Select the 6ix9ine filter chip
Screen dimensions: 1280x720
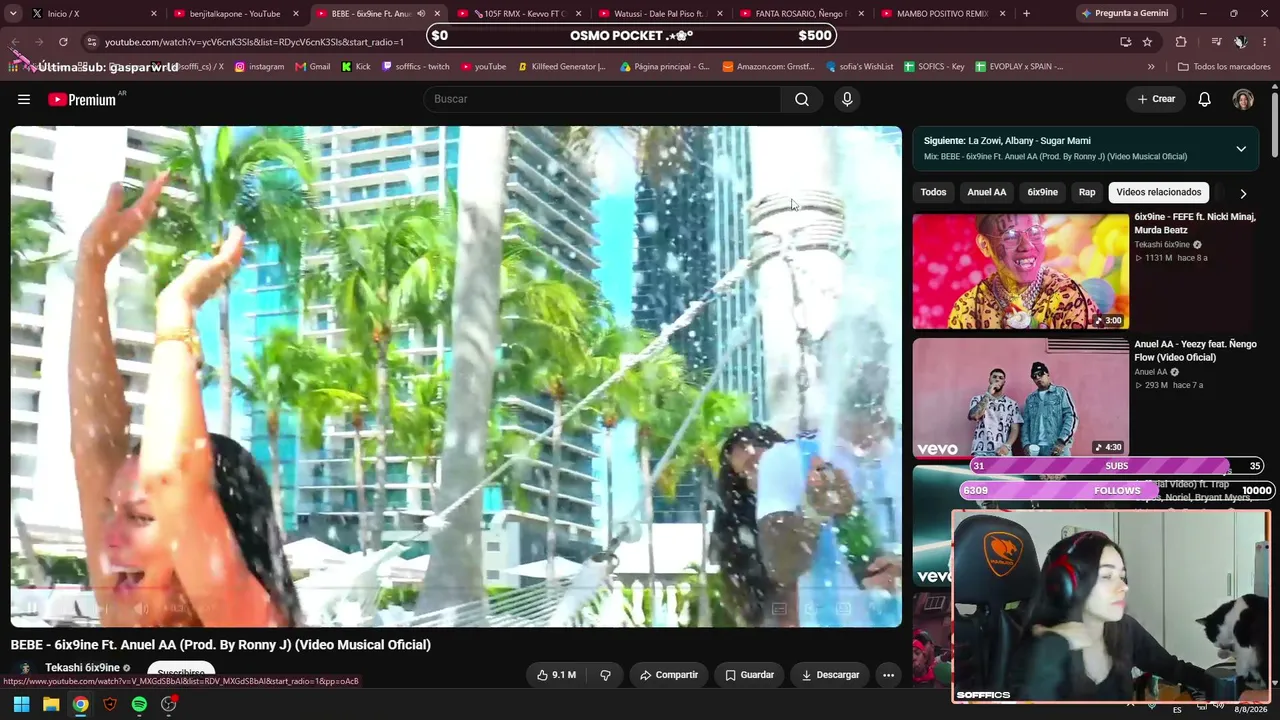point(1042,192)
